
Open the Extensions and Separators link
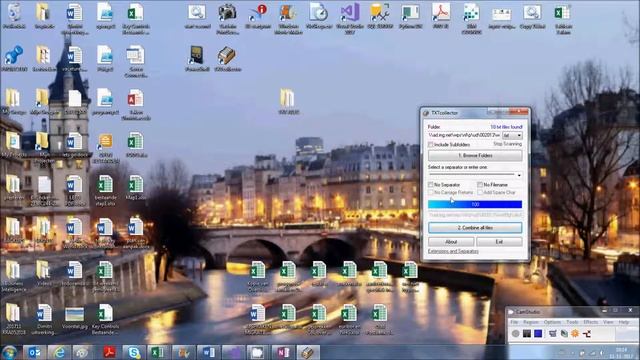pyautogui.click(x=453, y=251)
